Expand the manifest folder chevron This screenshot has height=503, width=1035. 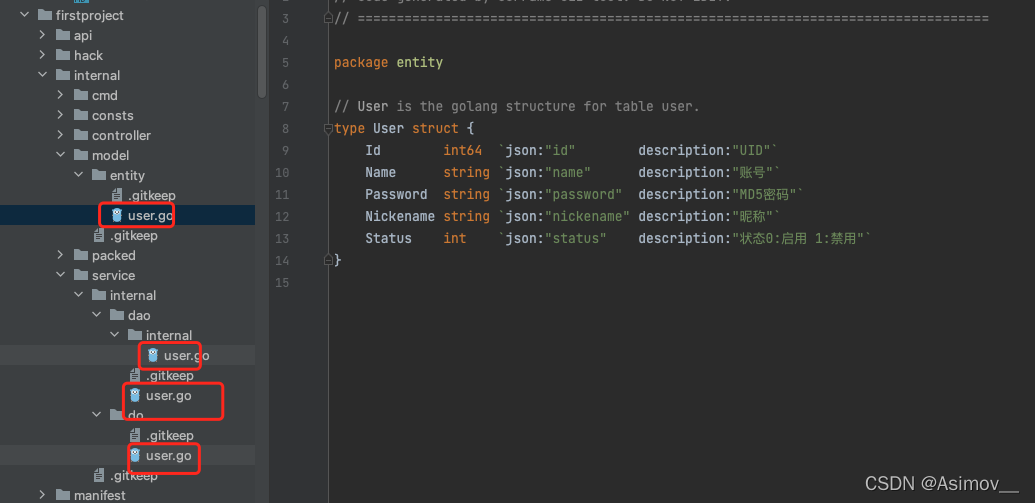pyautogui.click(x=43, y=494)
